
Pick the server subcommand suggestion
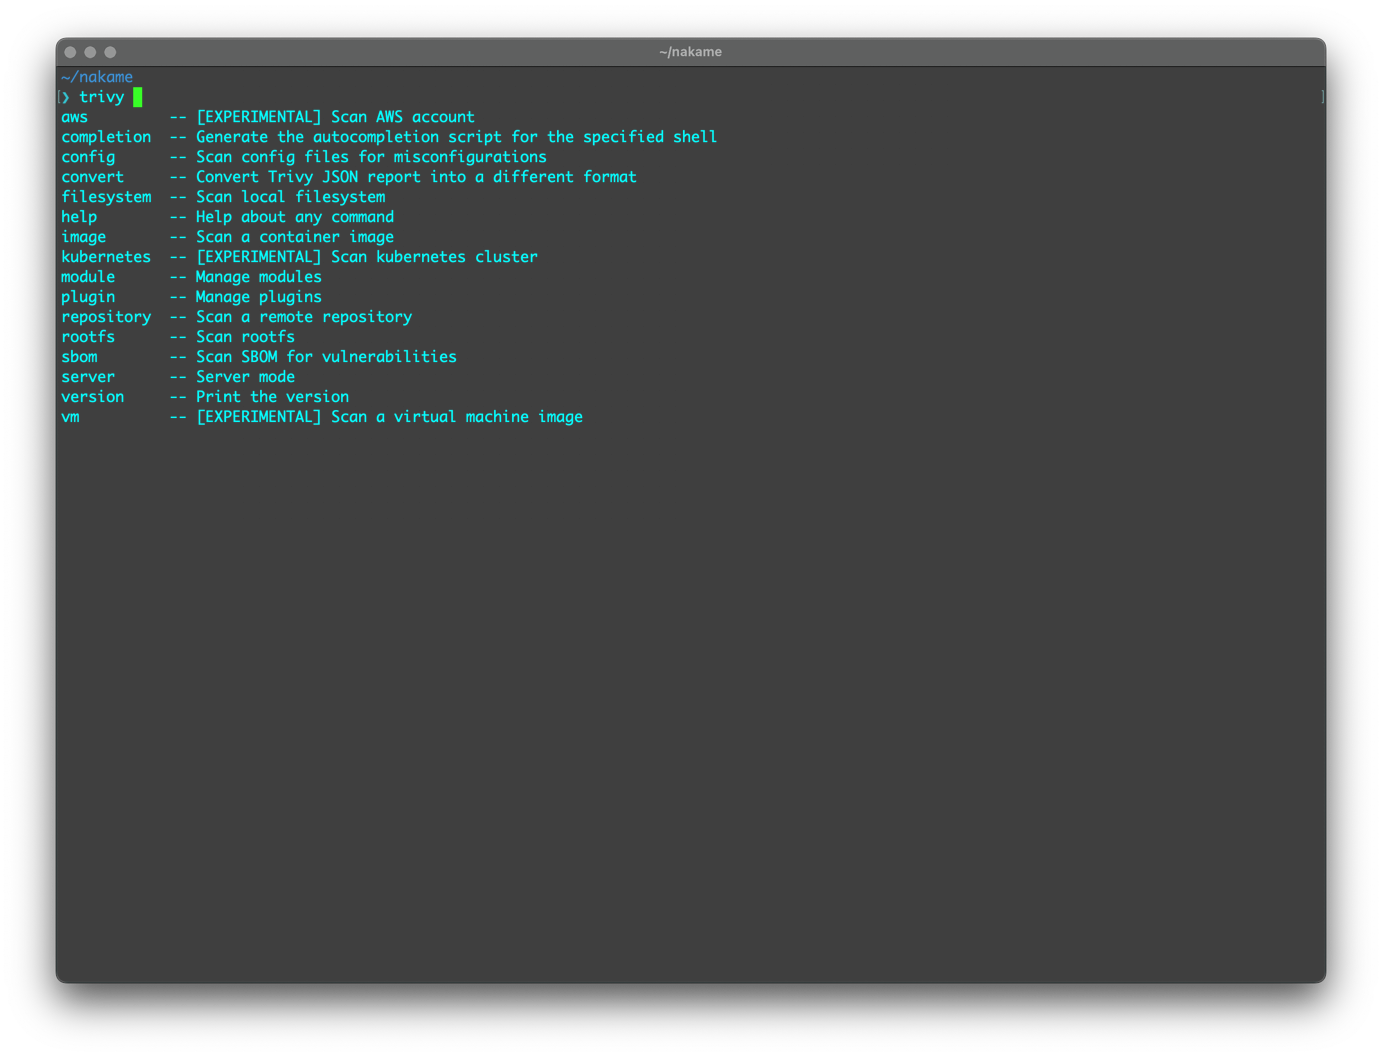[88, 377]
